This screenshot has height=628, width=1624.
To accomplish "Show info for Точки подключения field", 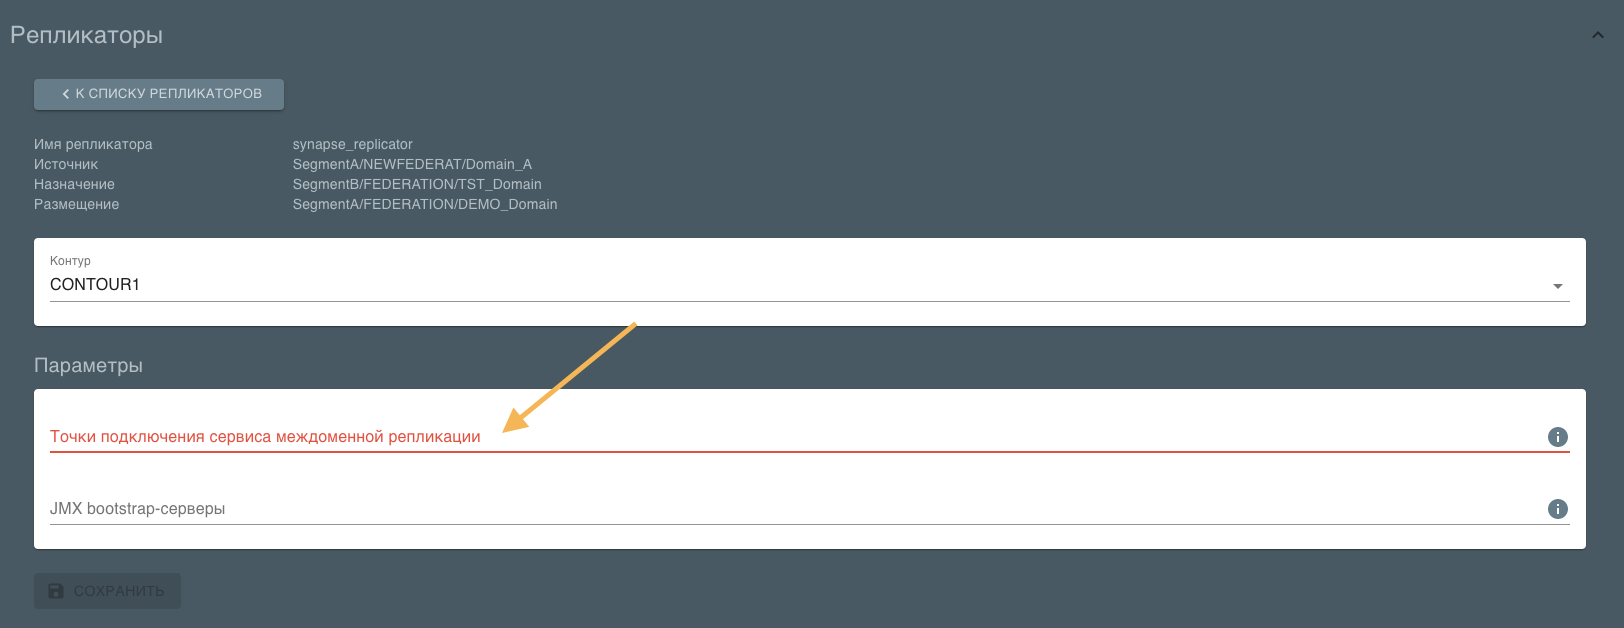I will click(1557, 437).
